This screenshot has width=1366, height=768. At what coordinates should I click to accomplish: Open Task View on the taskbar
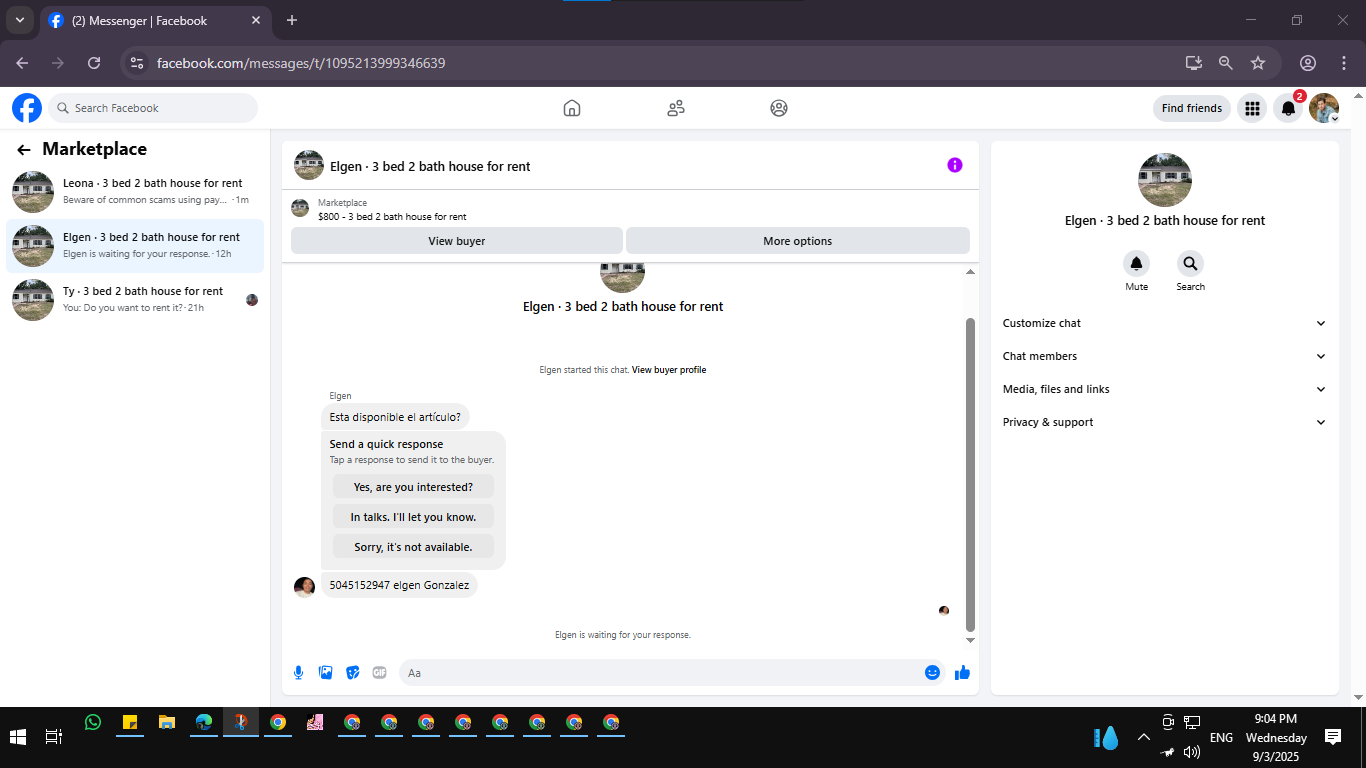[54, 737]
